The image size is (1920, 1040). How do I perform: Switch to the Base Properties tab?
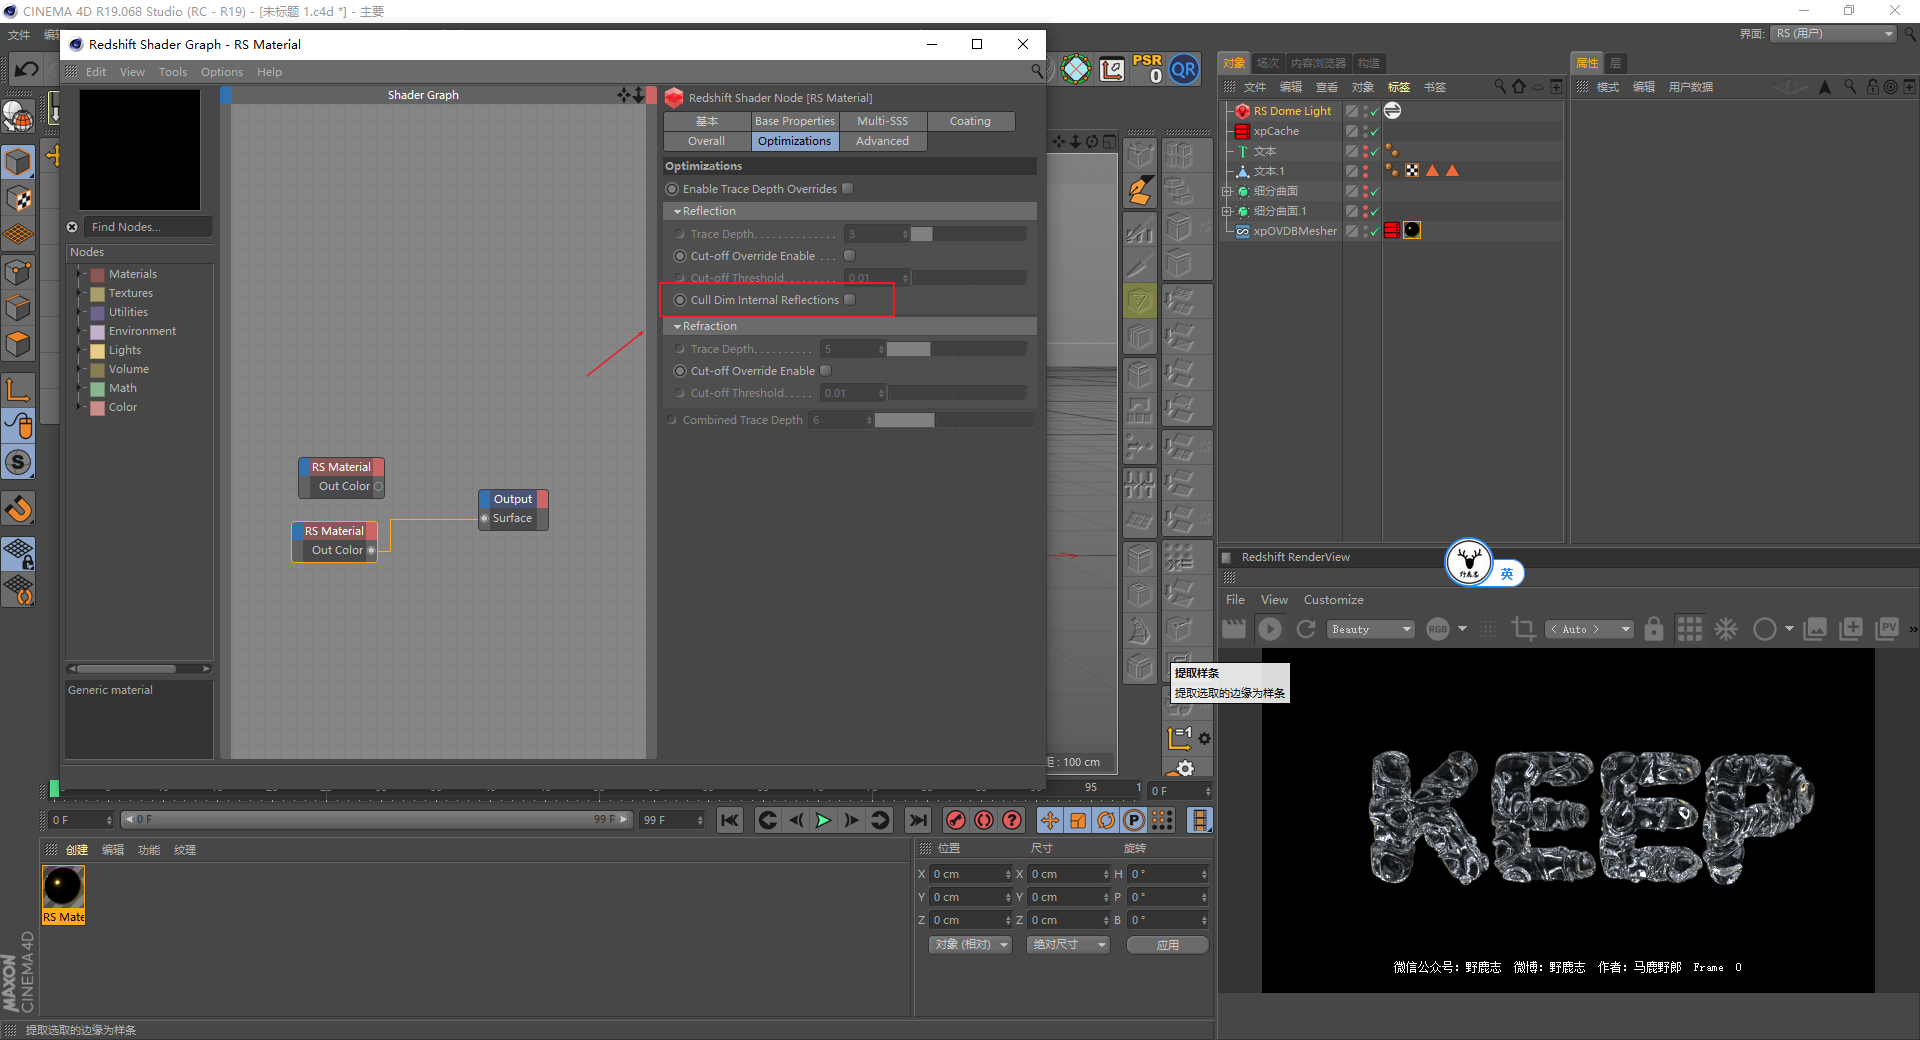click(x=794, y=121)
